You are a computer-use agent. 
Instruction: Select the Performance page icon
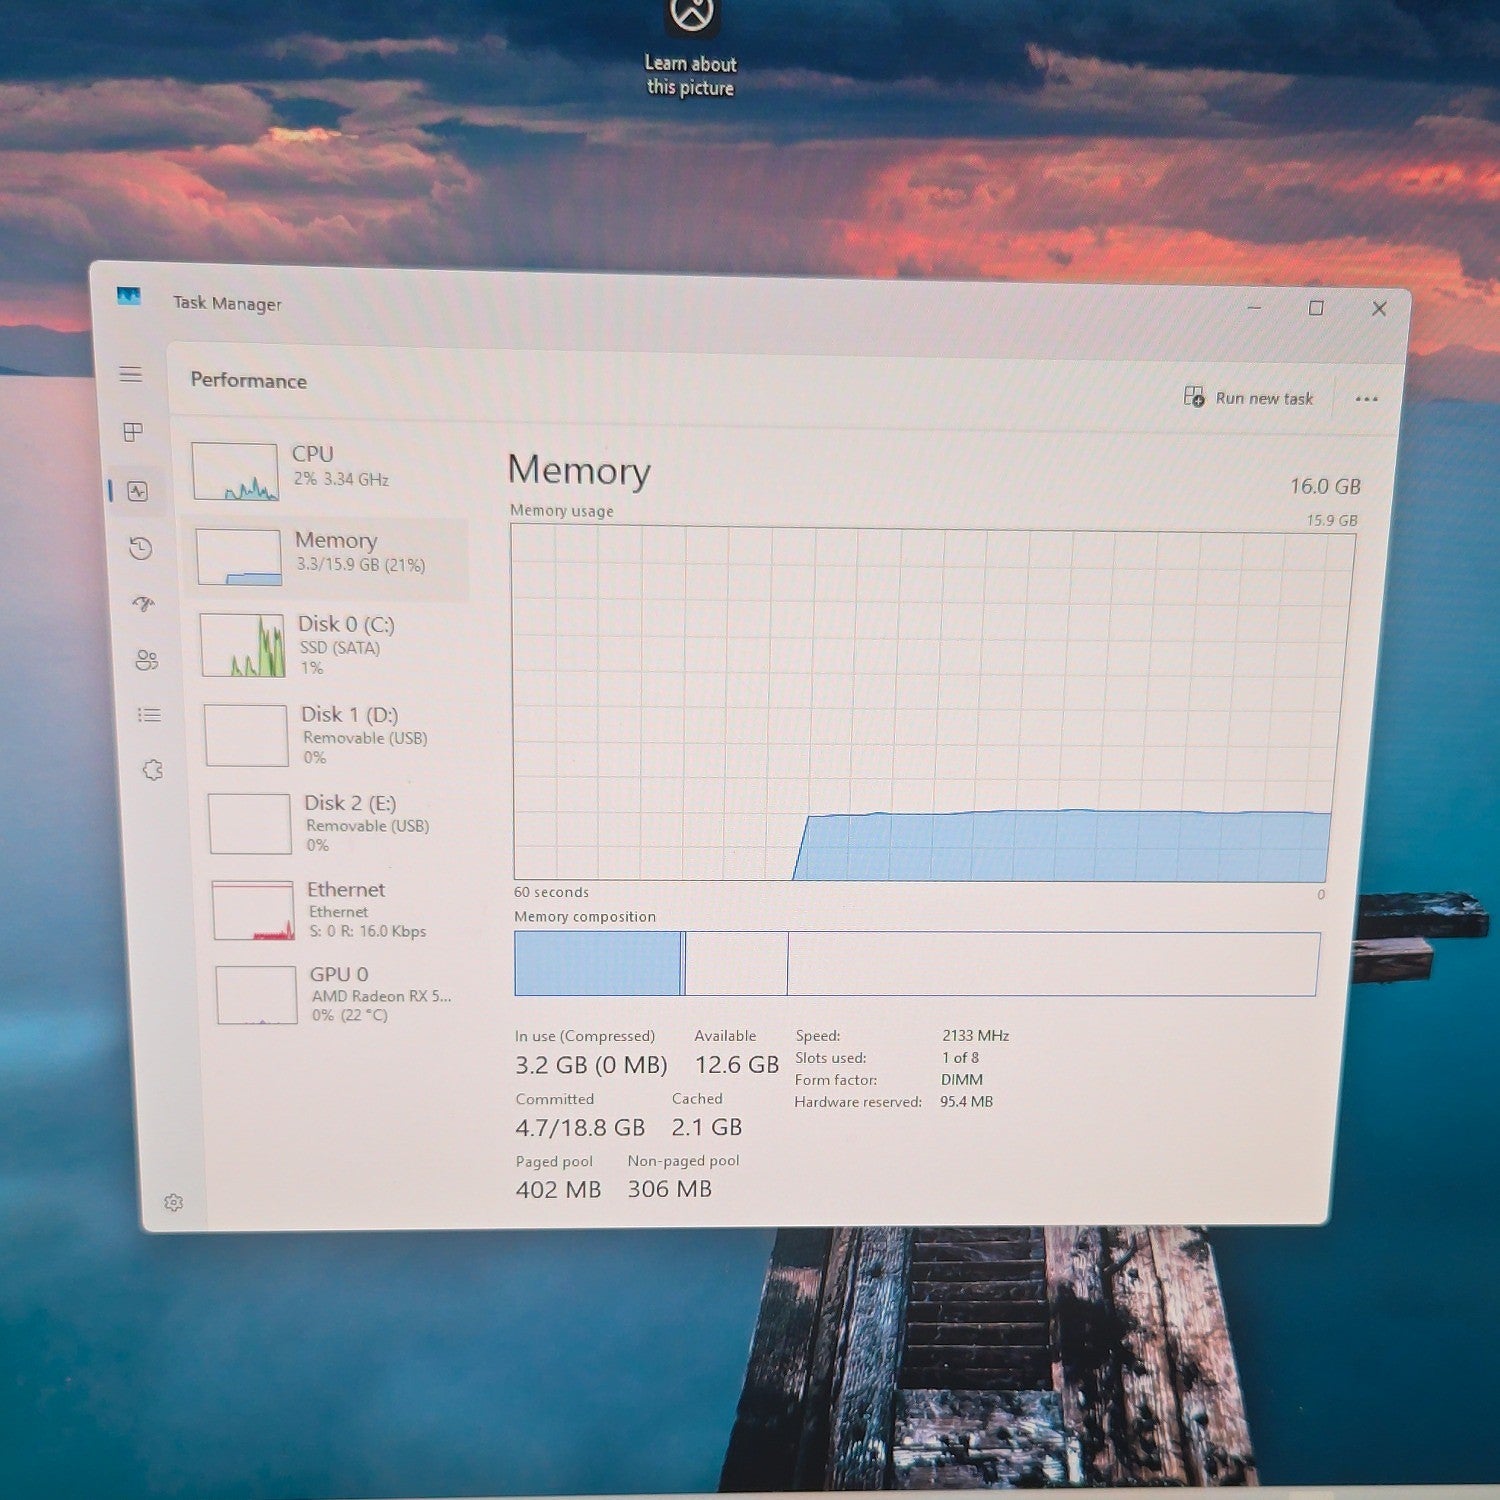pos(138,491)
